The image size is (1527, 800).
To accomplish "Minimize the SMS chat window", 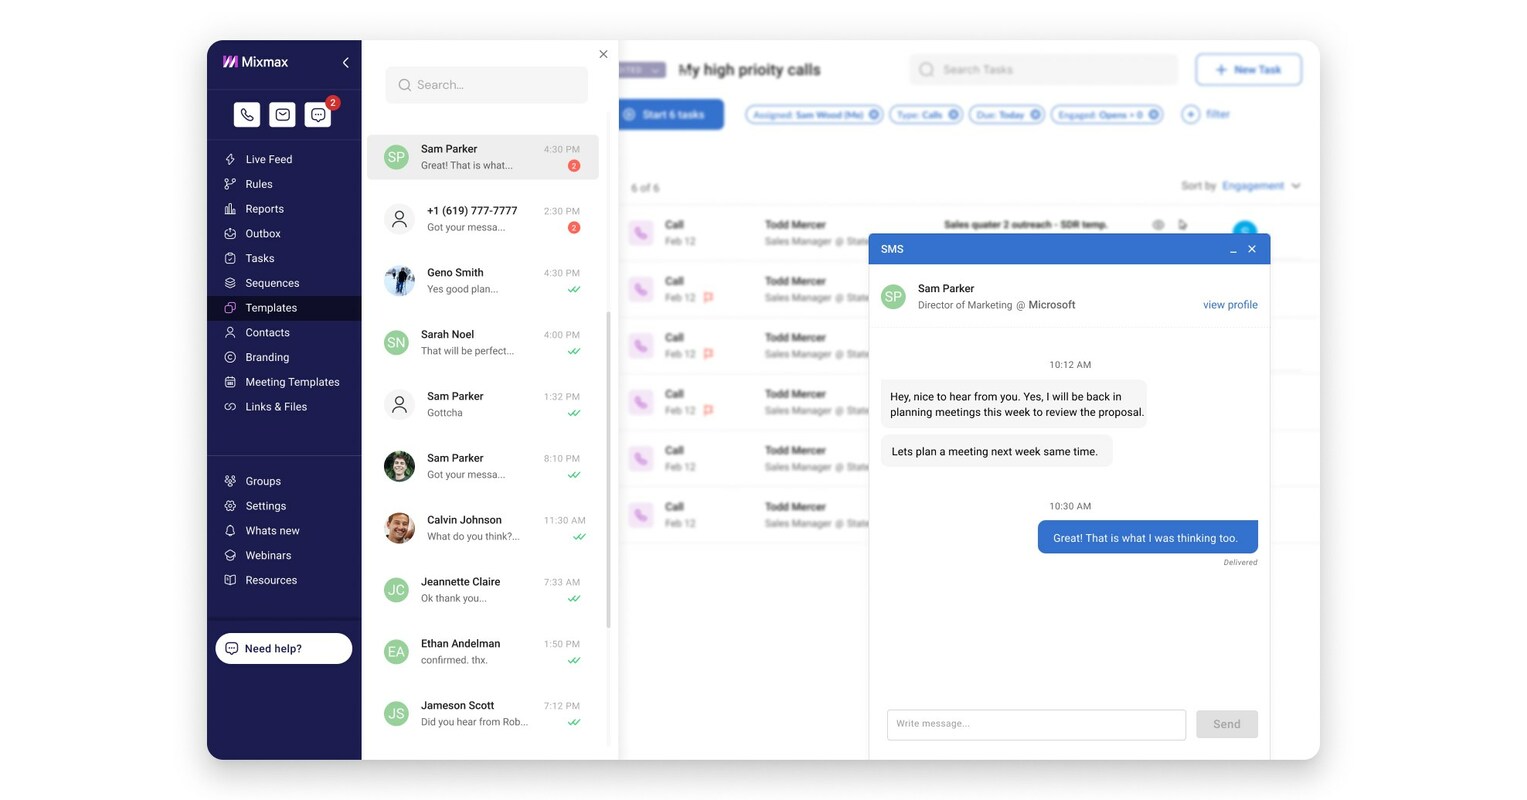I will coord(1233,250).
